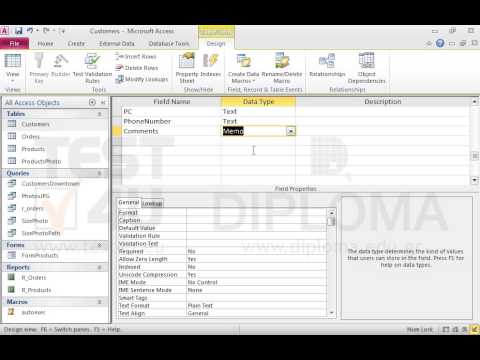Select the ProductsPhoto table
Screen dimensions: 480x360
(41, 161)
